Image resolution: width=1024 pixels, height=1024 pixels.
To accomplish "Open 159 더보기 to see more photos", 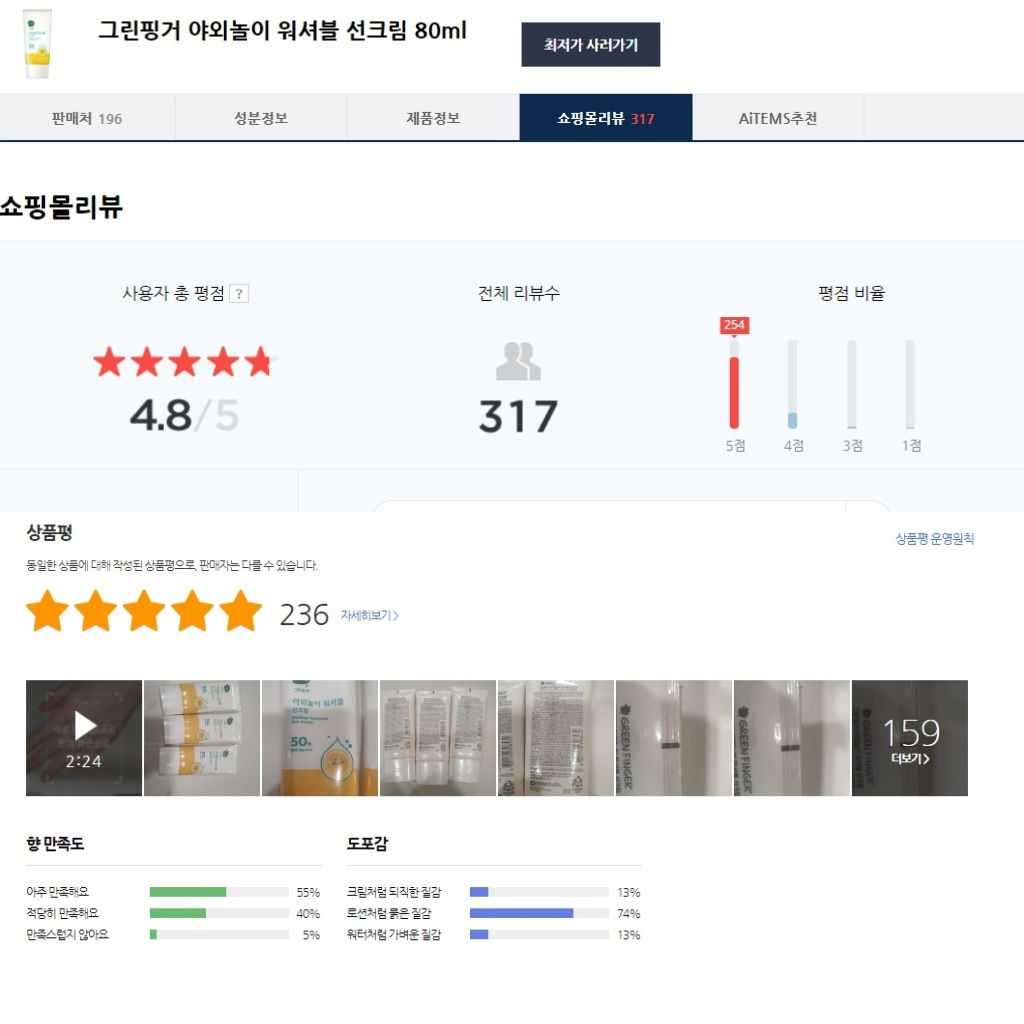I will [x=910, y=738].
